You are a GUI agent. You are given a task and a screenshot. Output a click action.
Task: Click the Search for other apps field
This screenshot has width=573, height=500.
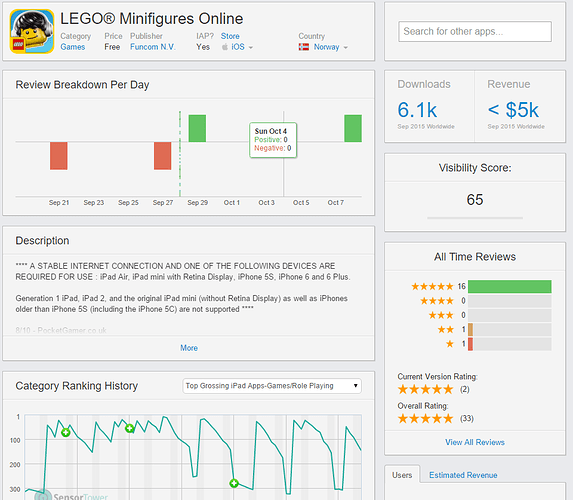point(475,31)
